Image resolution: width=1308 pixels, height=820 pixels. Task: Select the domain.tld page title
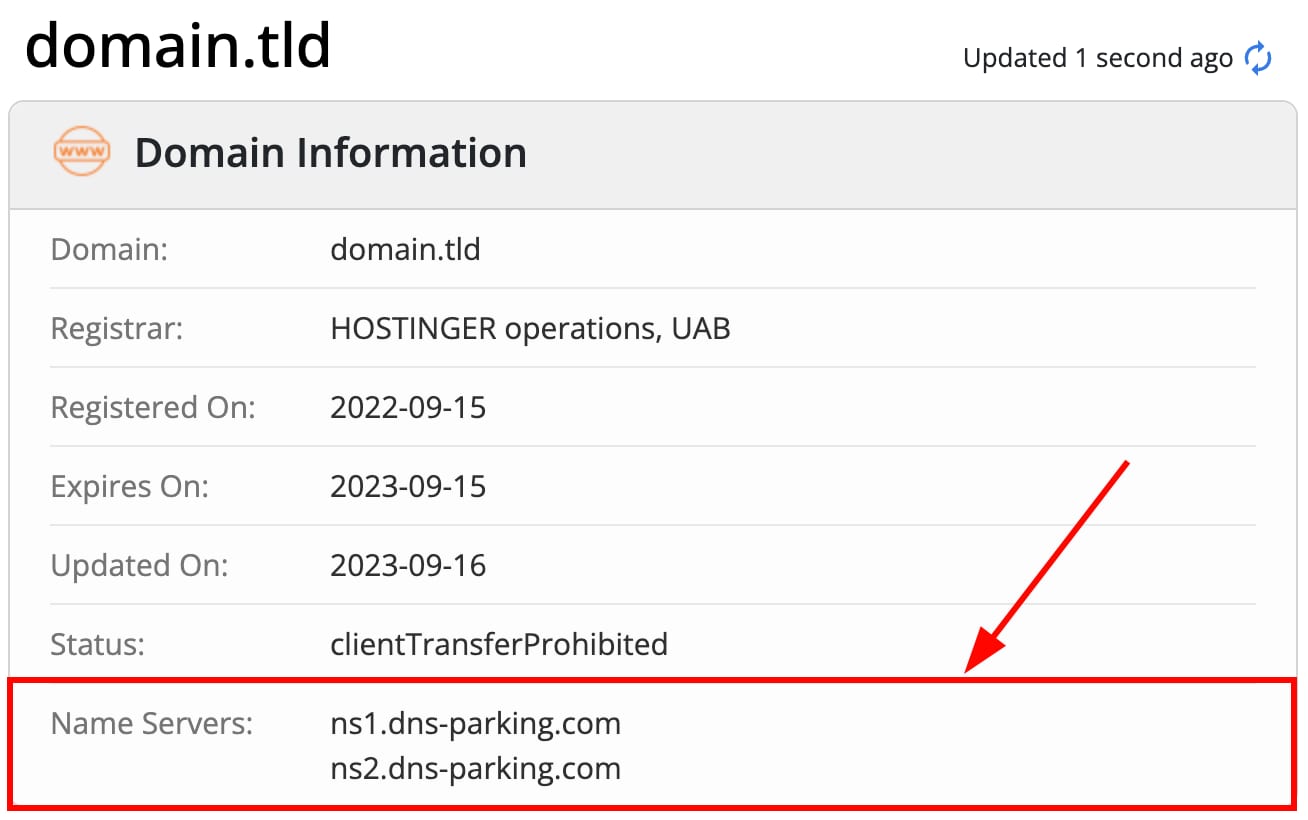(x=178, y=44)
